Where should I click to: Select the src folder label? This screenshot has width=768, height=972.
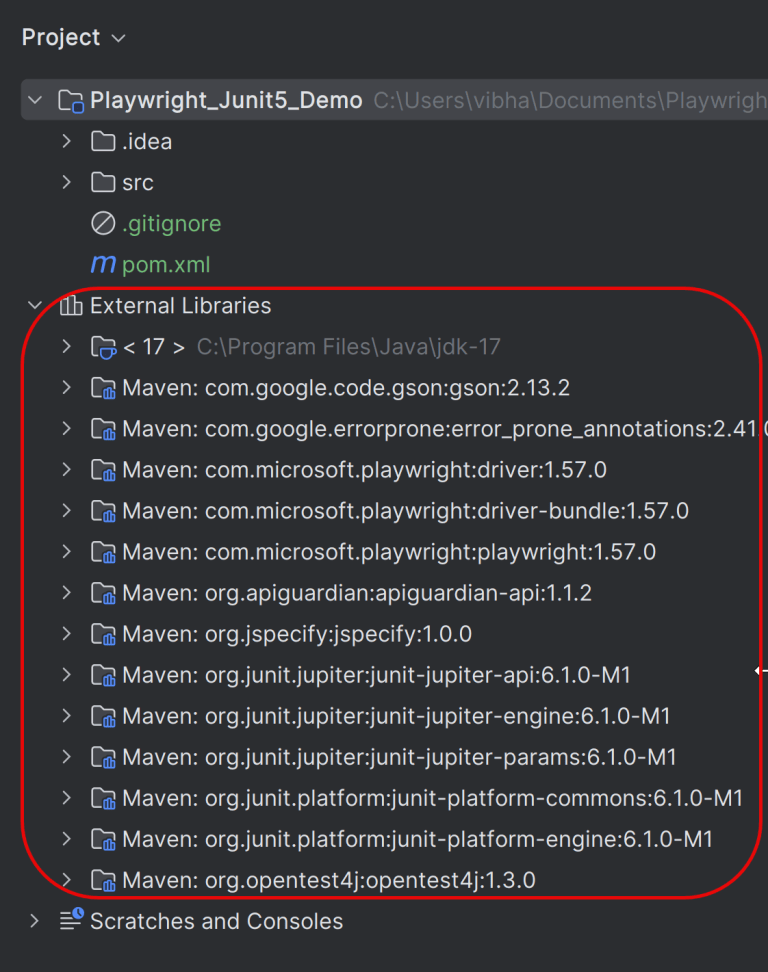click(x=138, y=183)
